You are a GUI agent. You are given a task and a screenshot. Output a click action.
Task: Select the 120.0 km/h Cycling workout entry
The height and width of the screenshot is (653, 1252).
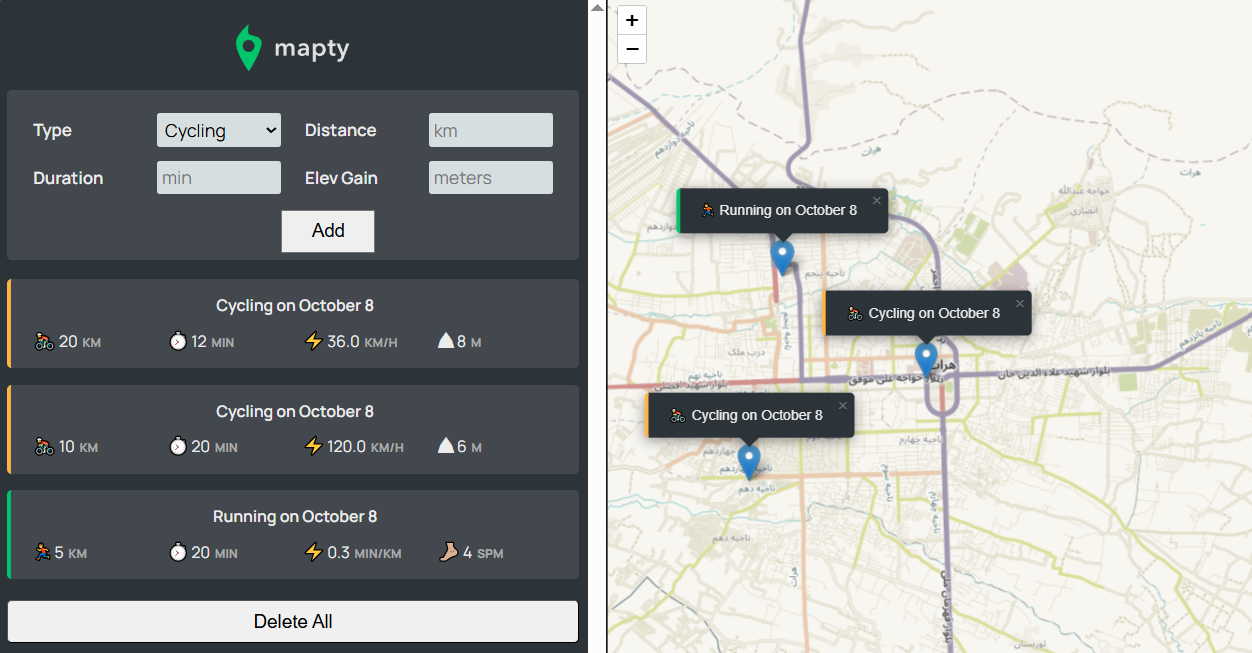coord(293,429)
